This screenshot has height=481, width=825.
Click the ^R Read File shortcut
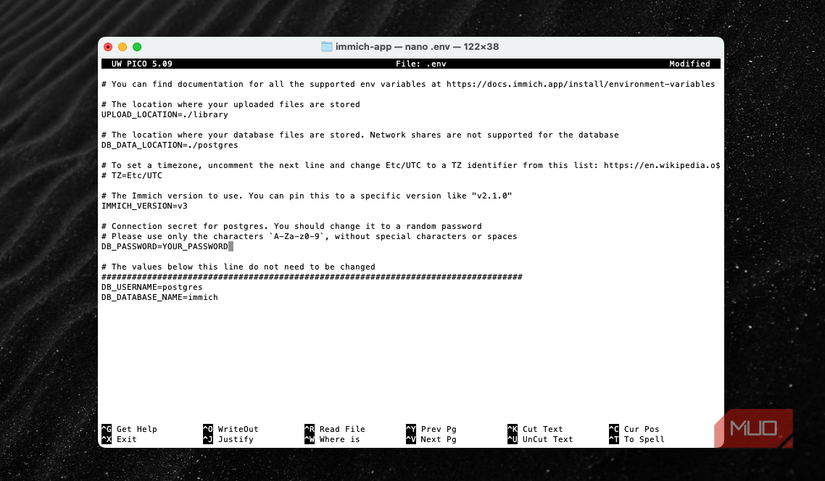(x=335, y=429)
